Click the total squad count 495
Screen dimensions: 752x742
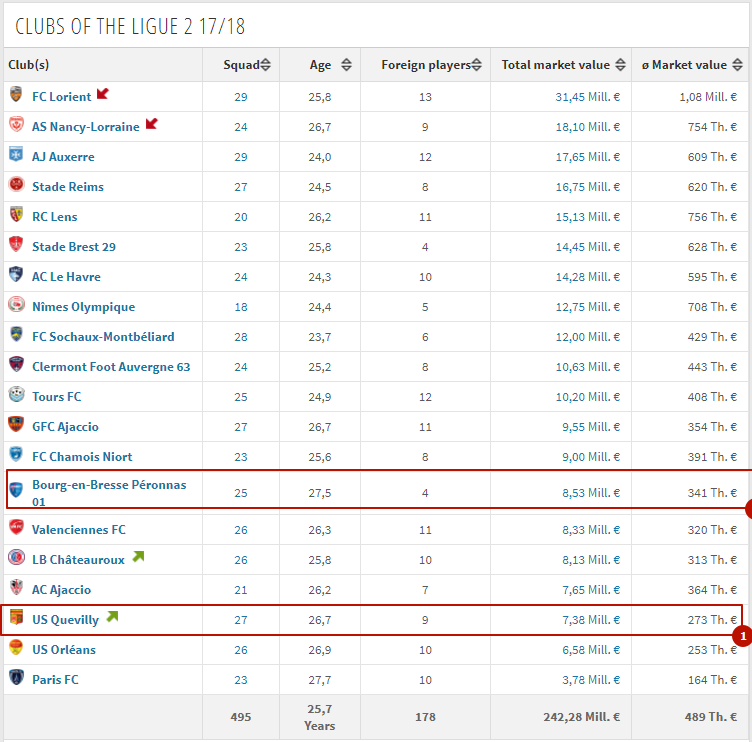tap(241, 717)
